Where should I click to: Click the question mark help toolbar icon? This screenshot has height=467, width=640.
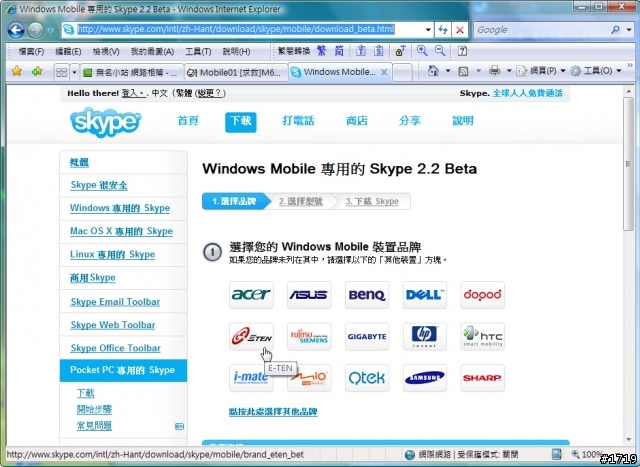pos(462,51)
